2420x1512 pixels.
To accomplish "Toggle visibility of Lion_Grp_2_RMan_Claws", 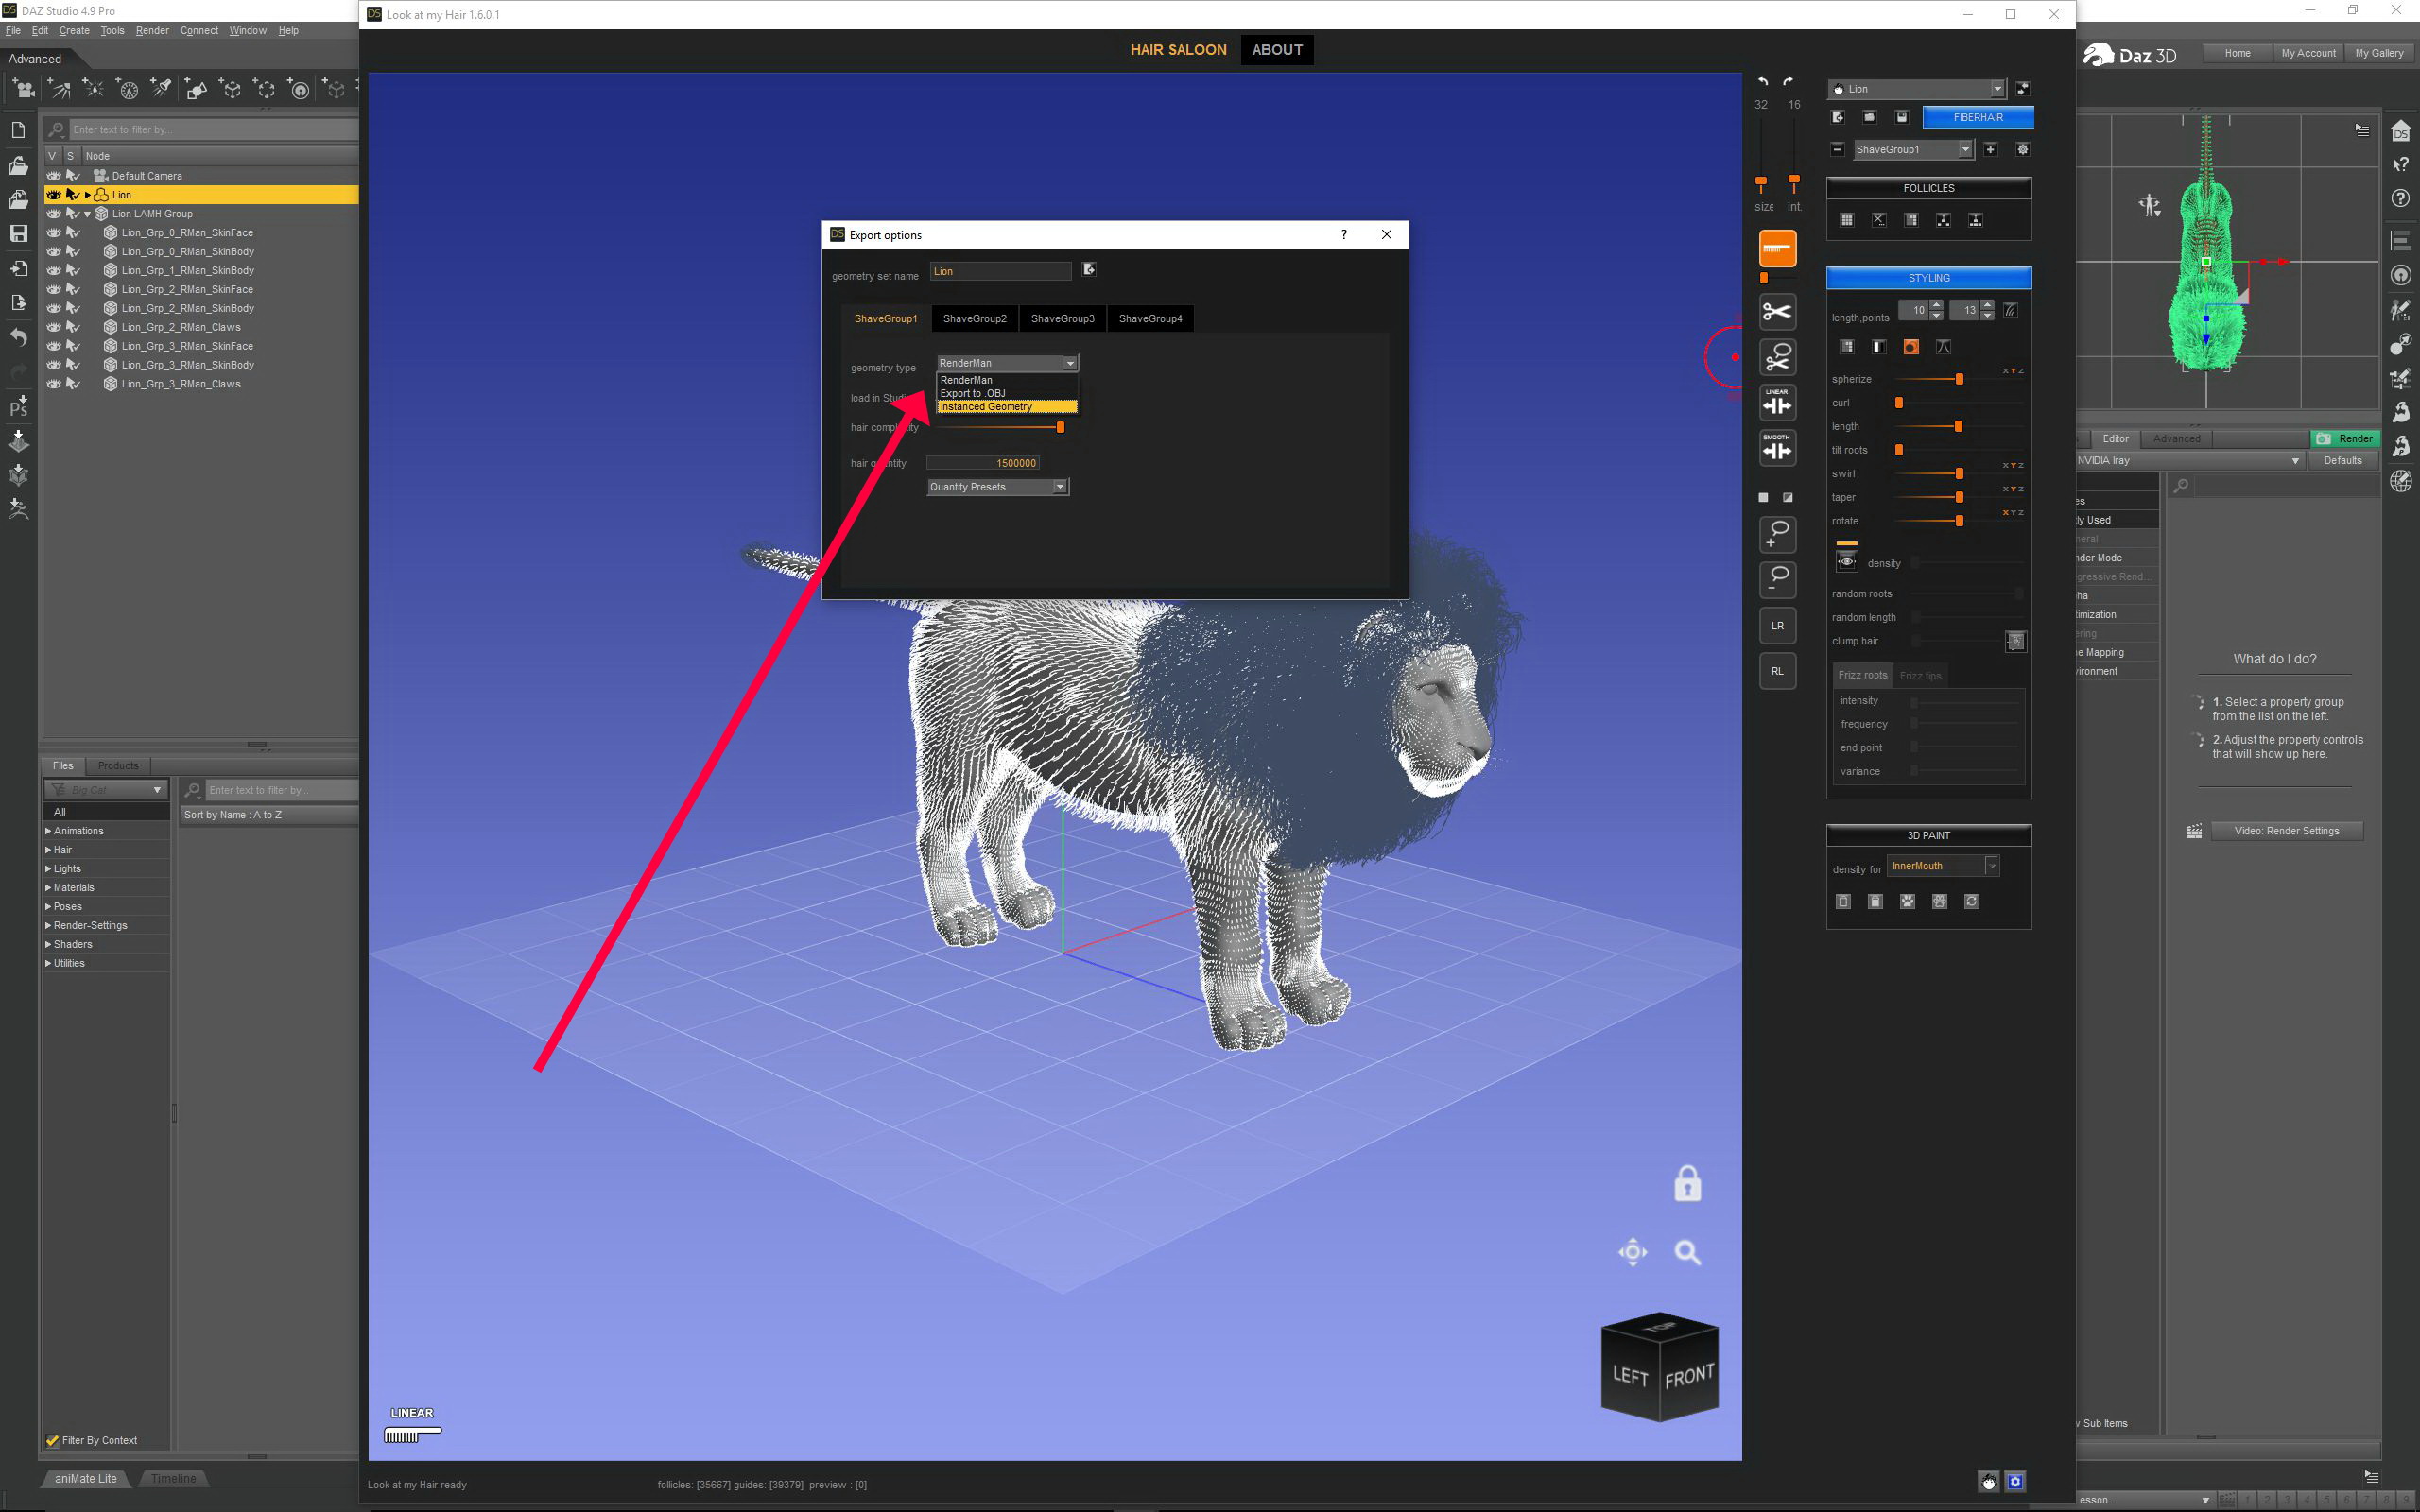I will pyautogui.click(x=54, y=327).
